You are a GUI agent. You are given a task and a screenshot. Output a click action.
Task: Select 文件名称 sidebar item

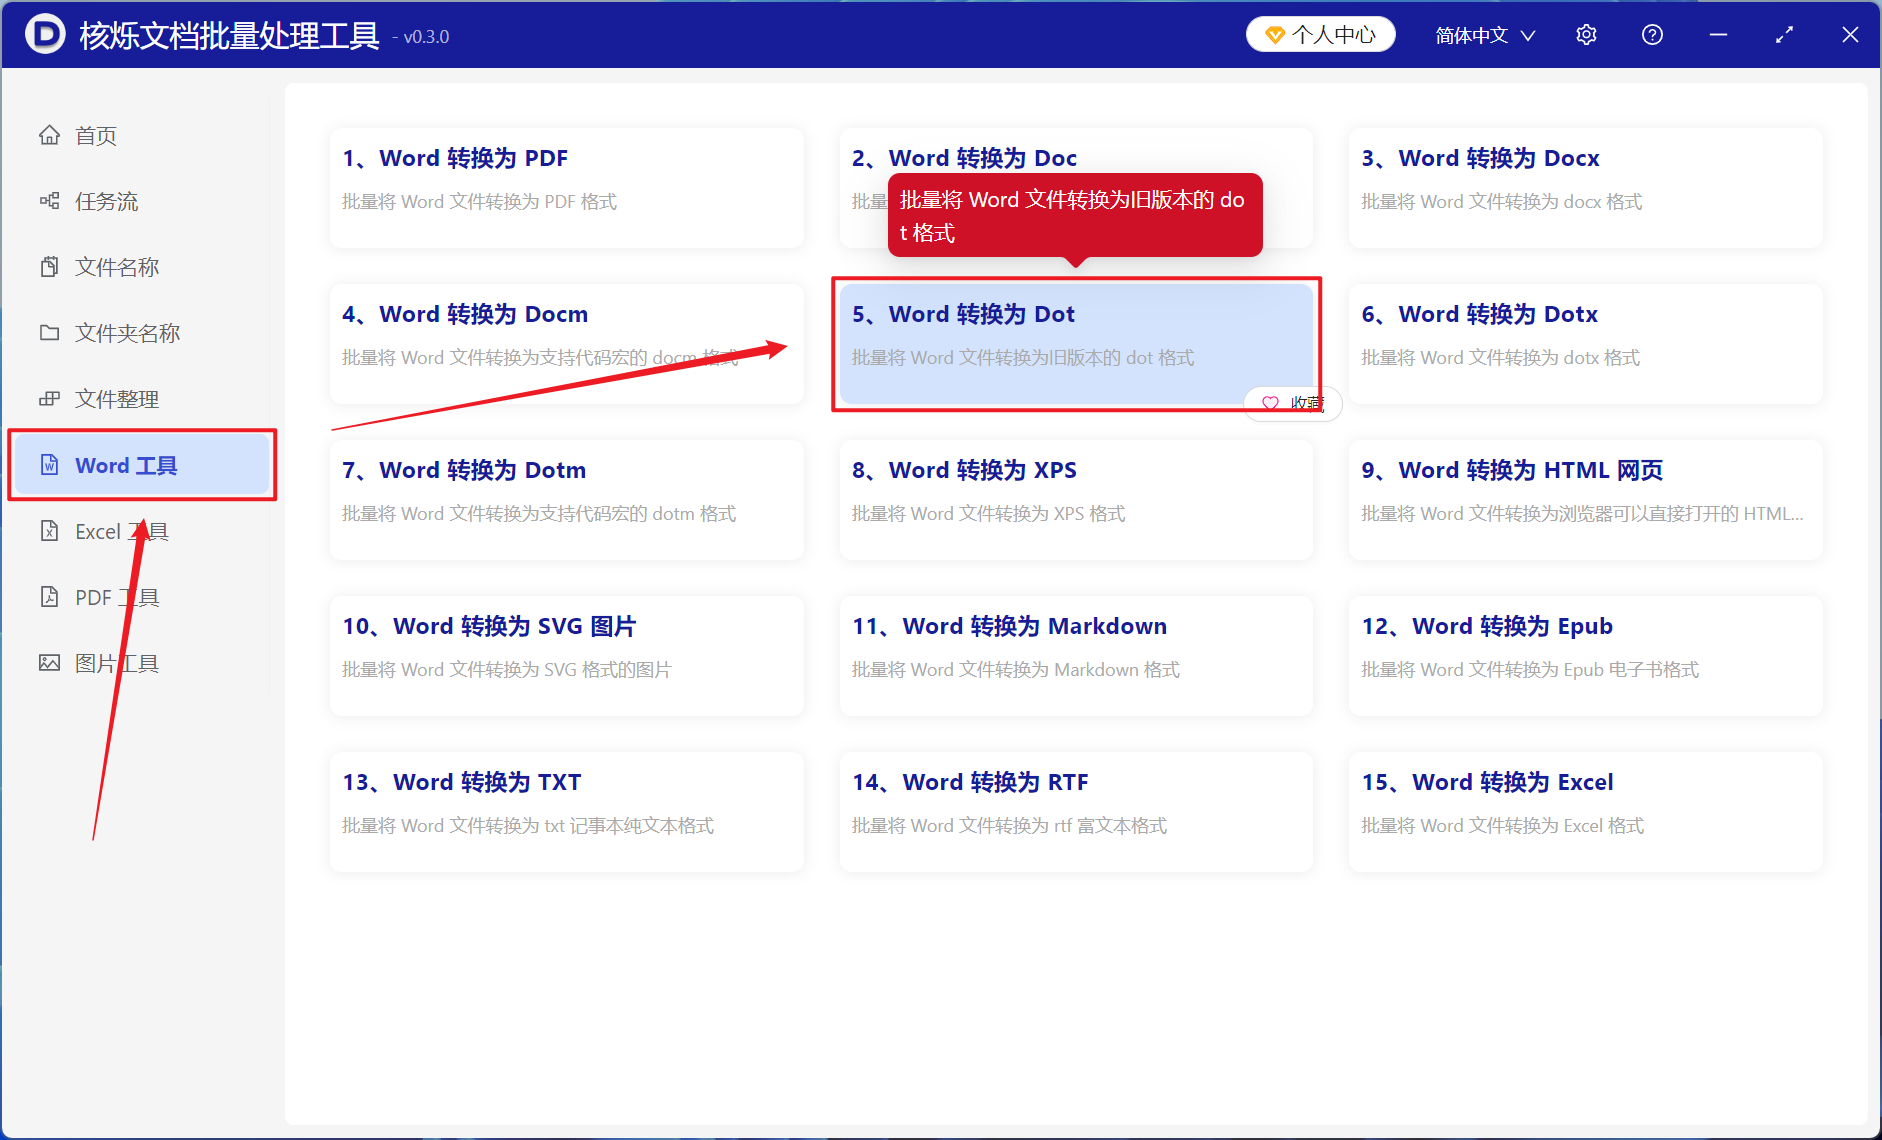click(140, 267)
